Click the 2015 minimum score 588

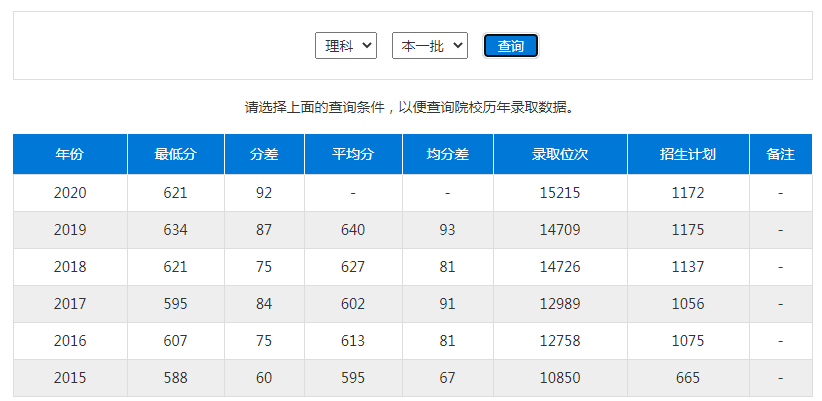click(176, 378)
